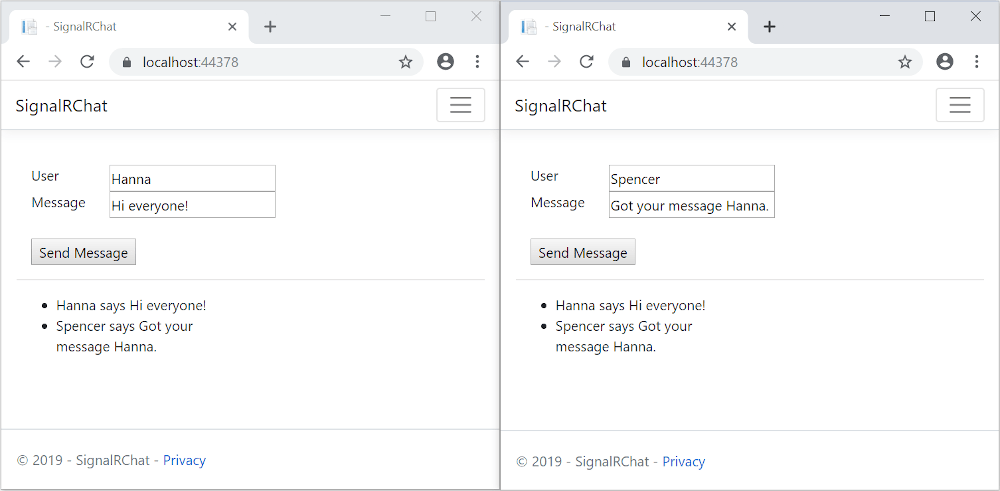The height and width of the screenshot is (491, 1000).
Task: Click reload icon in right browser window
Action: pos(586,62)
